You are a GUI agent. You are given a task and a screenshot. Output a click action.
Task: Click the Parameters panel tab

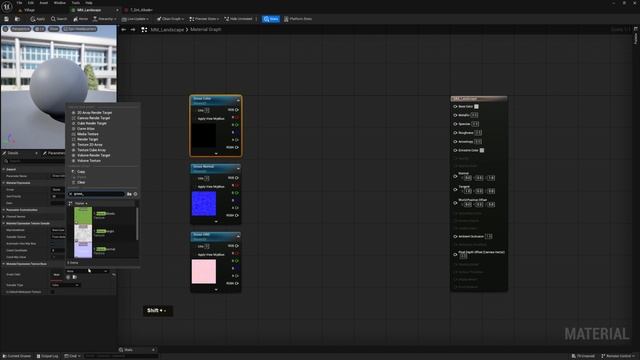(x=55, y=153)
